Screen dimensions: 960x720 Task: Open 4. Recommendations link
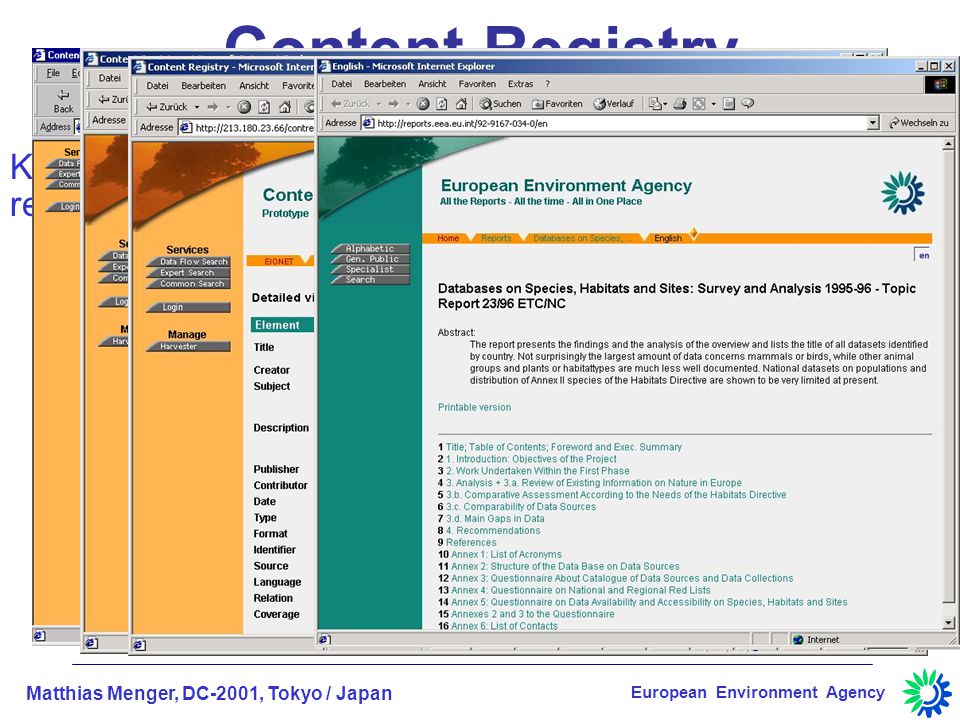click(x=493, y=530)
